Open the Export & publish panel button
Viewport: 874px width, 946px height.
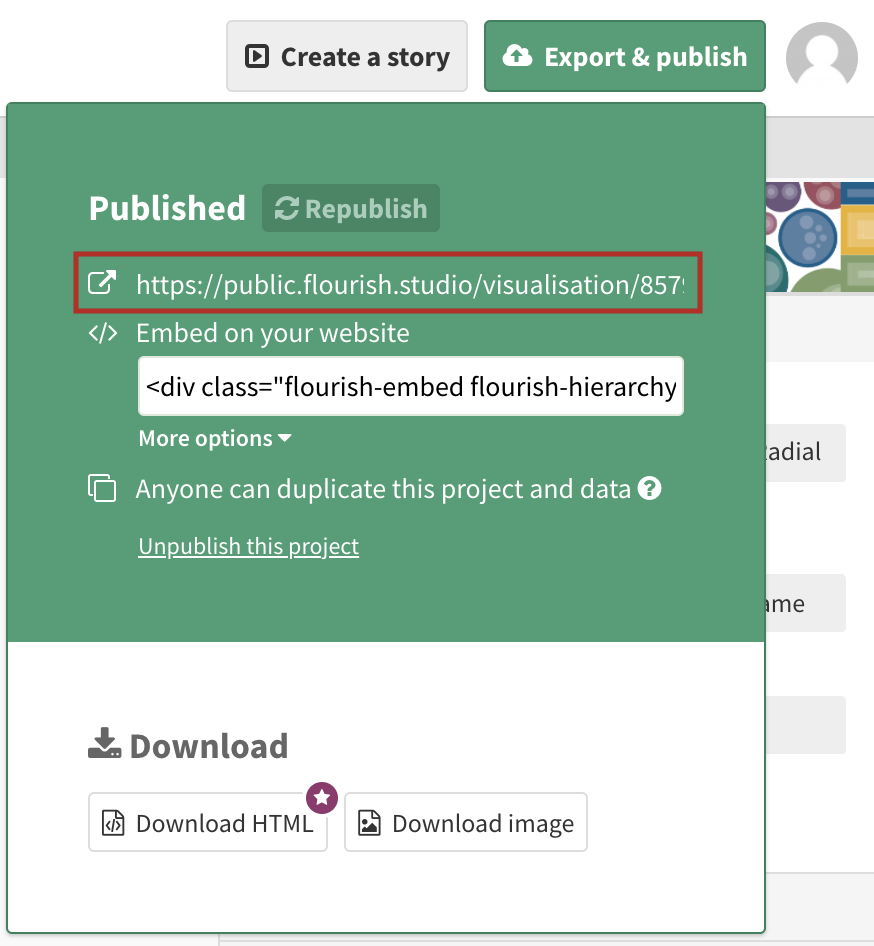pyautogui.click(x=624, y=56)
